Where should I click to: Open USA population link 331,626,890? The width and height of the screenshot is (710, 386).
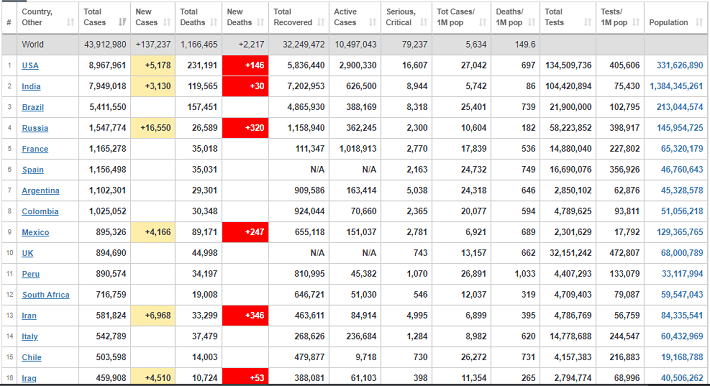click(x=680, y=66)
